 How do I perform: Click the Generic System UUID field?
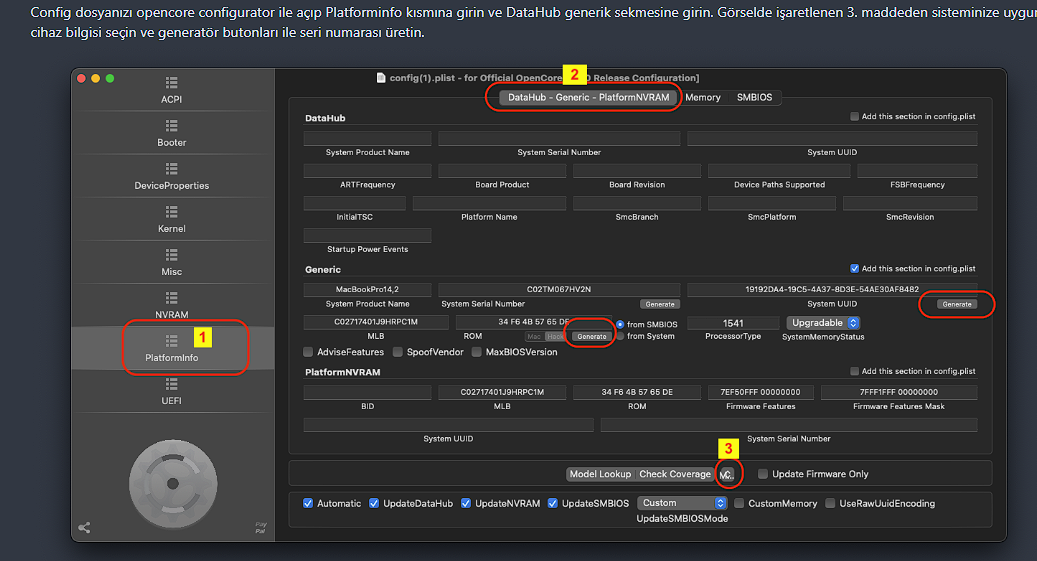pos(832,290)
